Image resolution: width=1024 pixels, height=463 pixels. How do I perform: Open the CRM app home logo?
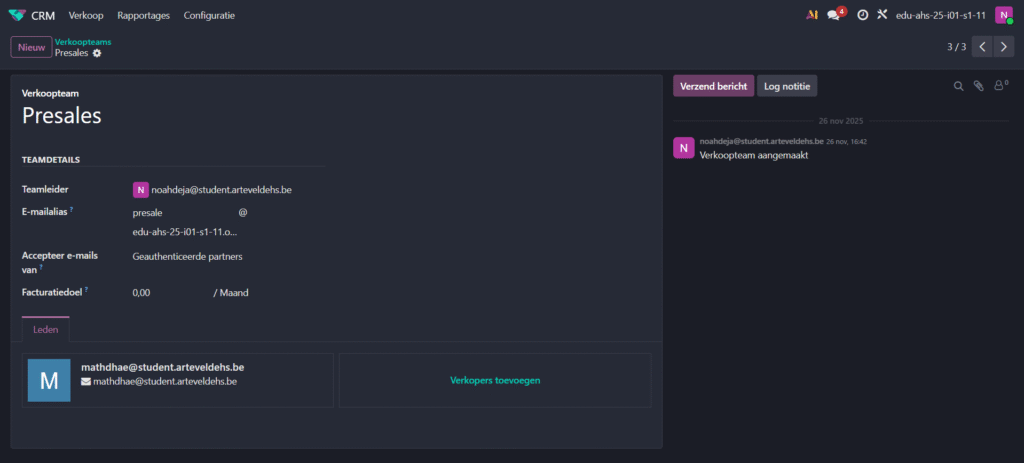point(17,15)
